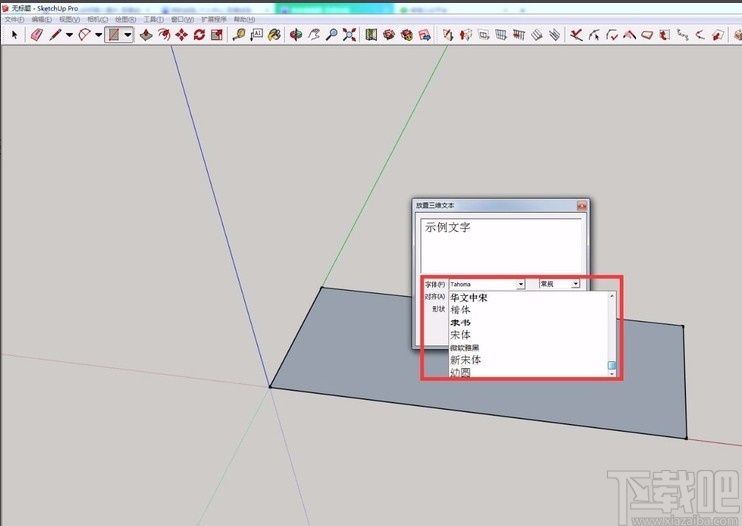742x526 pixels.
Task: Pick the pink Eraser tool
Action: [x=36, y=35]
